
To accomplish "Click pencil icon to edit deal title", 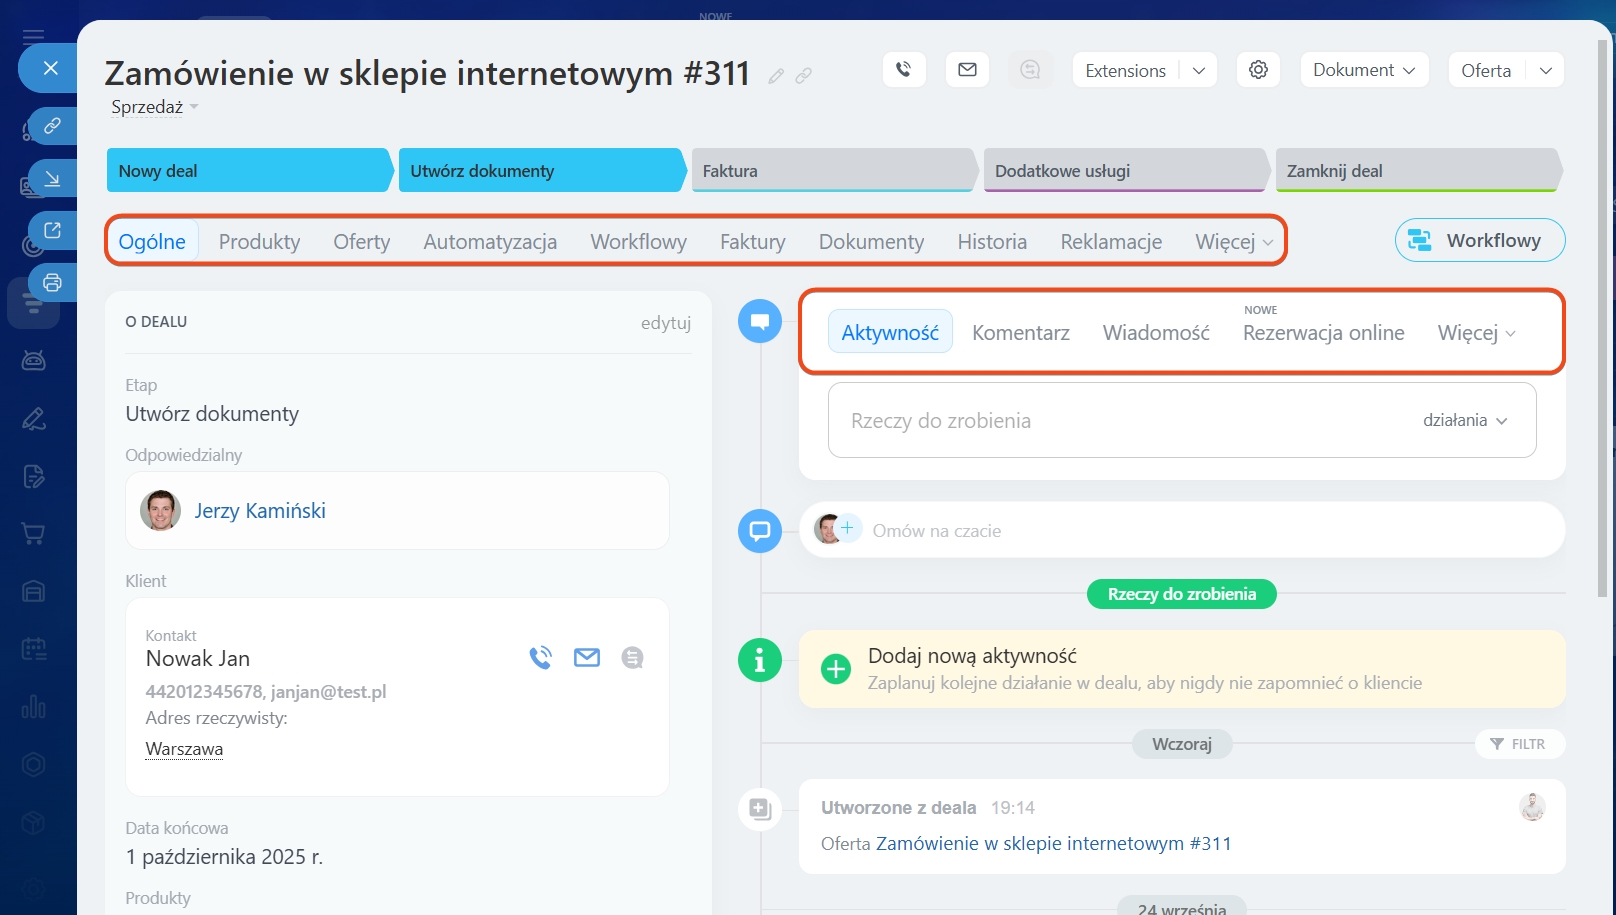I will (x=776, y=76).
